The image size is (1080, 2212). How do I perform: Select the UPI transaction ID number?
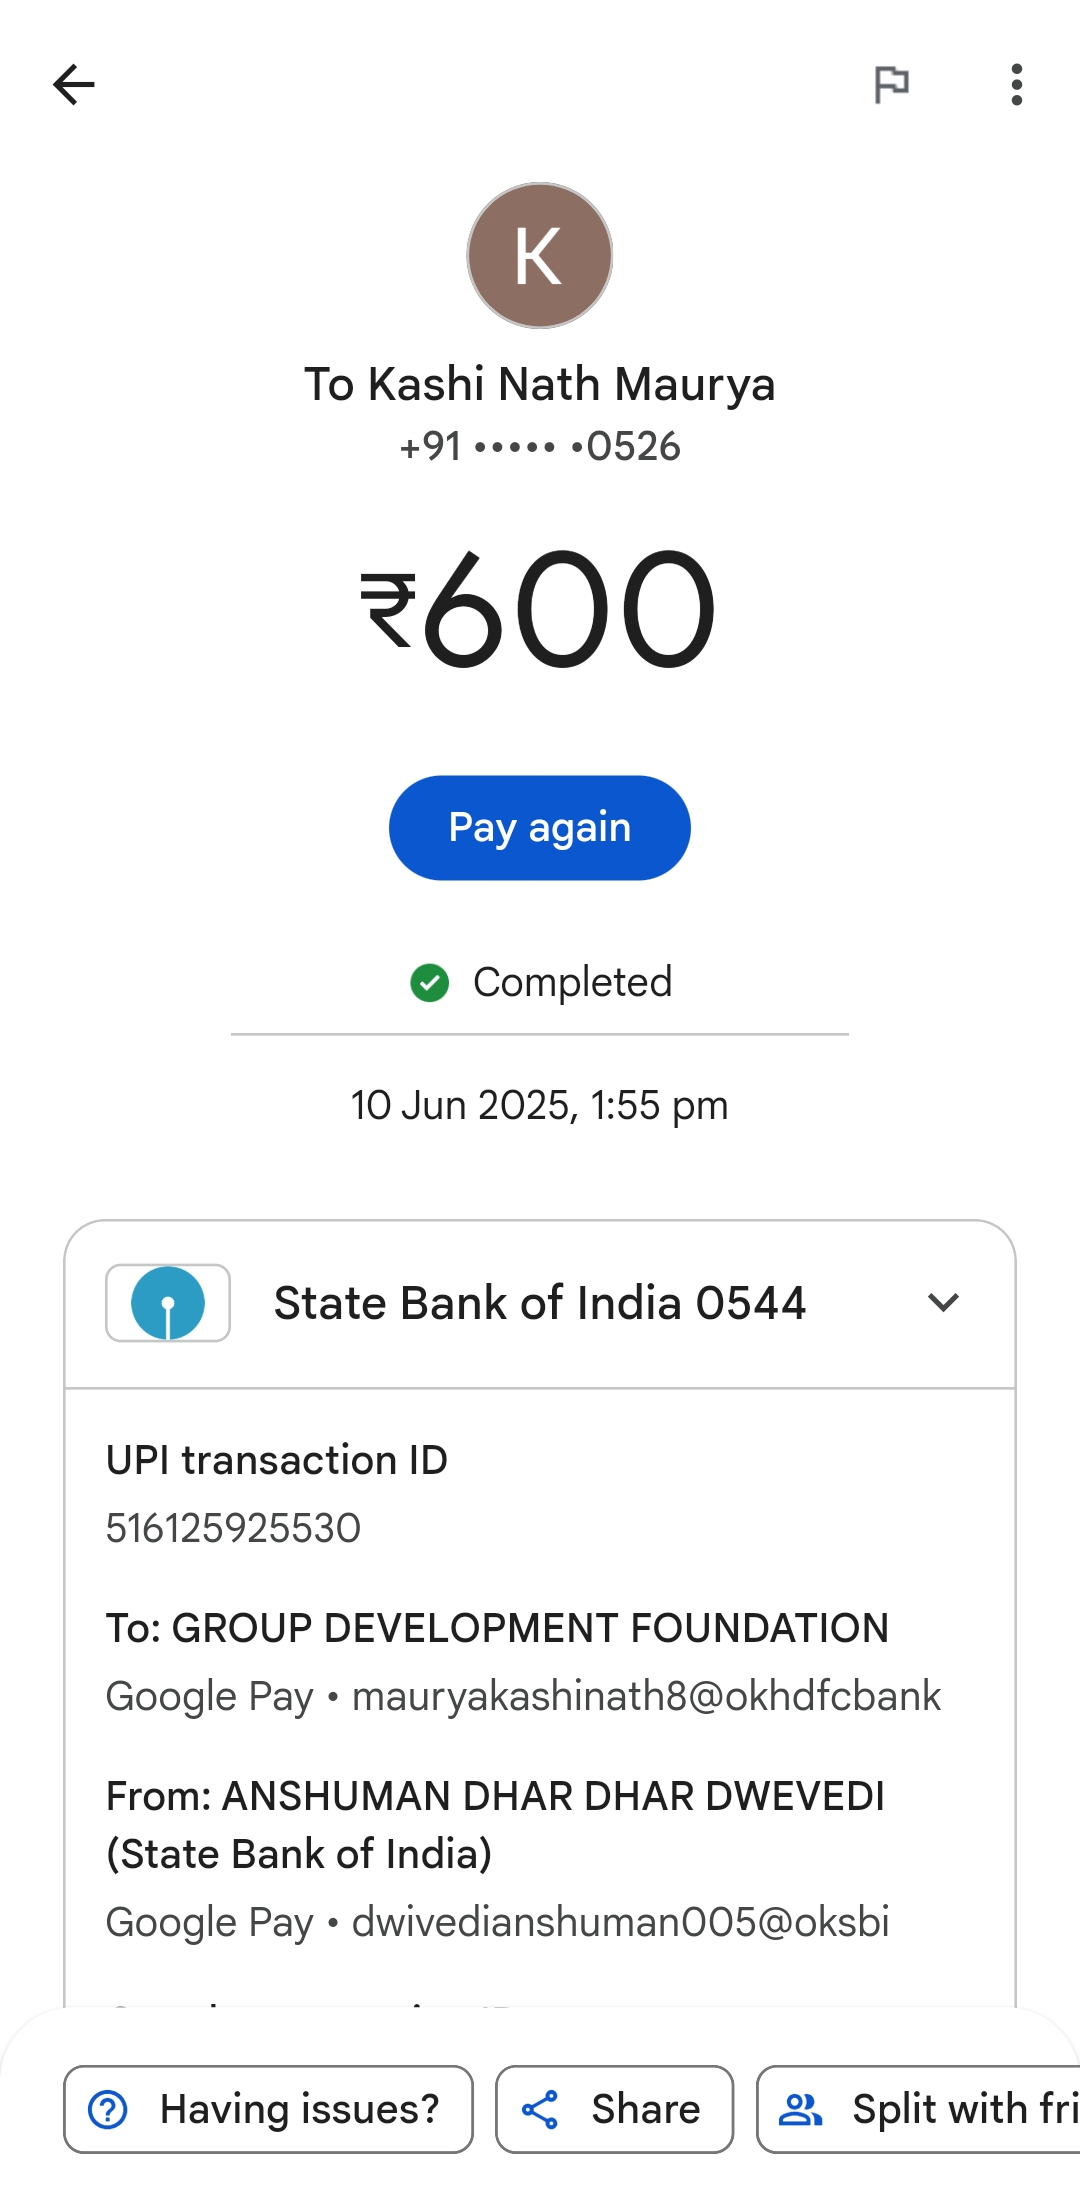[234, 1528]
